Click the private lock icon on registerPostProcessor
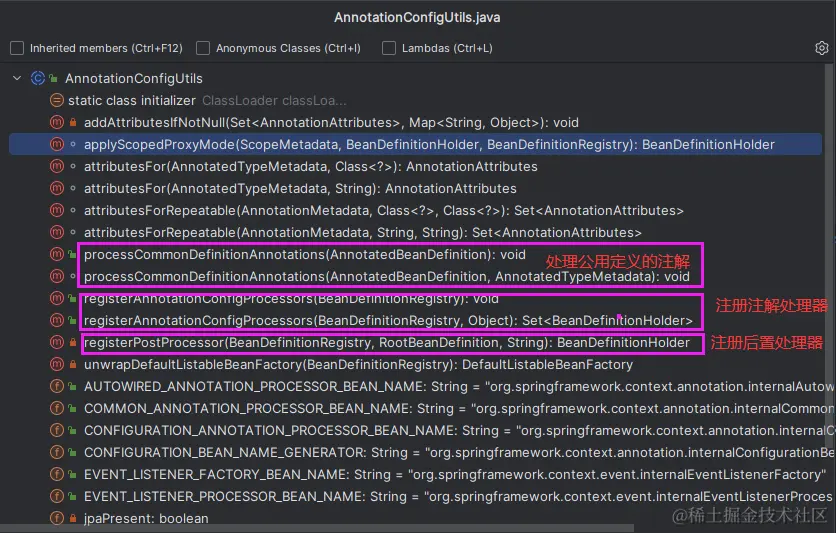This screenshot has width=836, height=533. tap(73, 342)
